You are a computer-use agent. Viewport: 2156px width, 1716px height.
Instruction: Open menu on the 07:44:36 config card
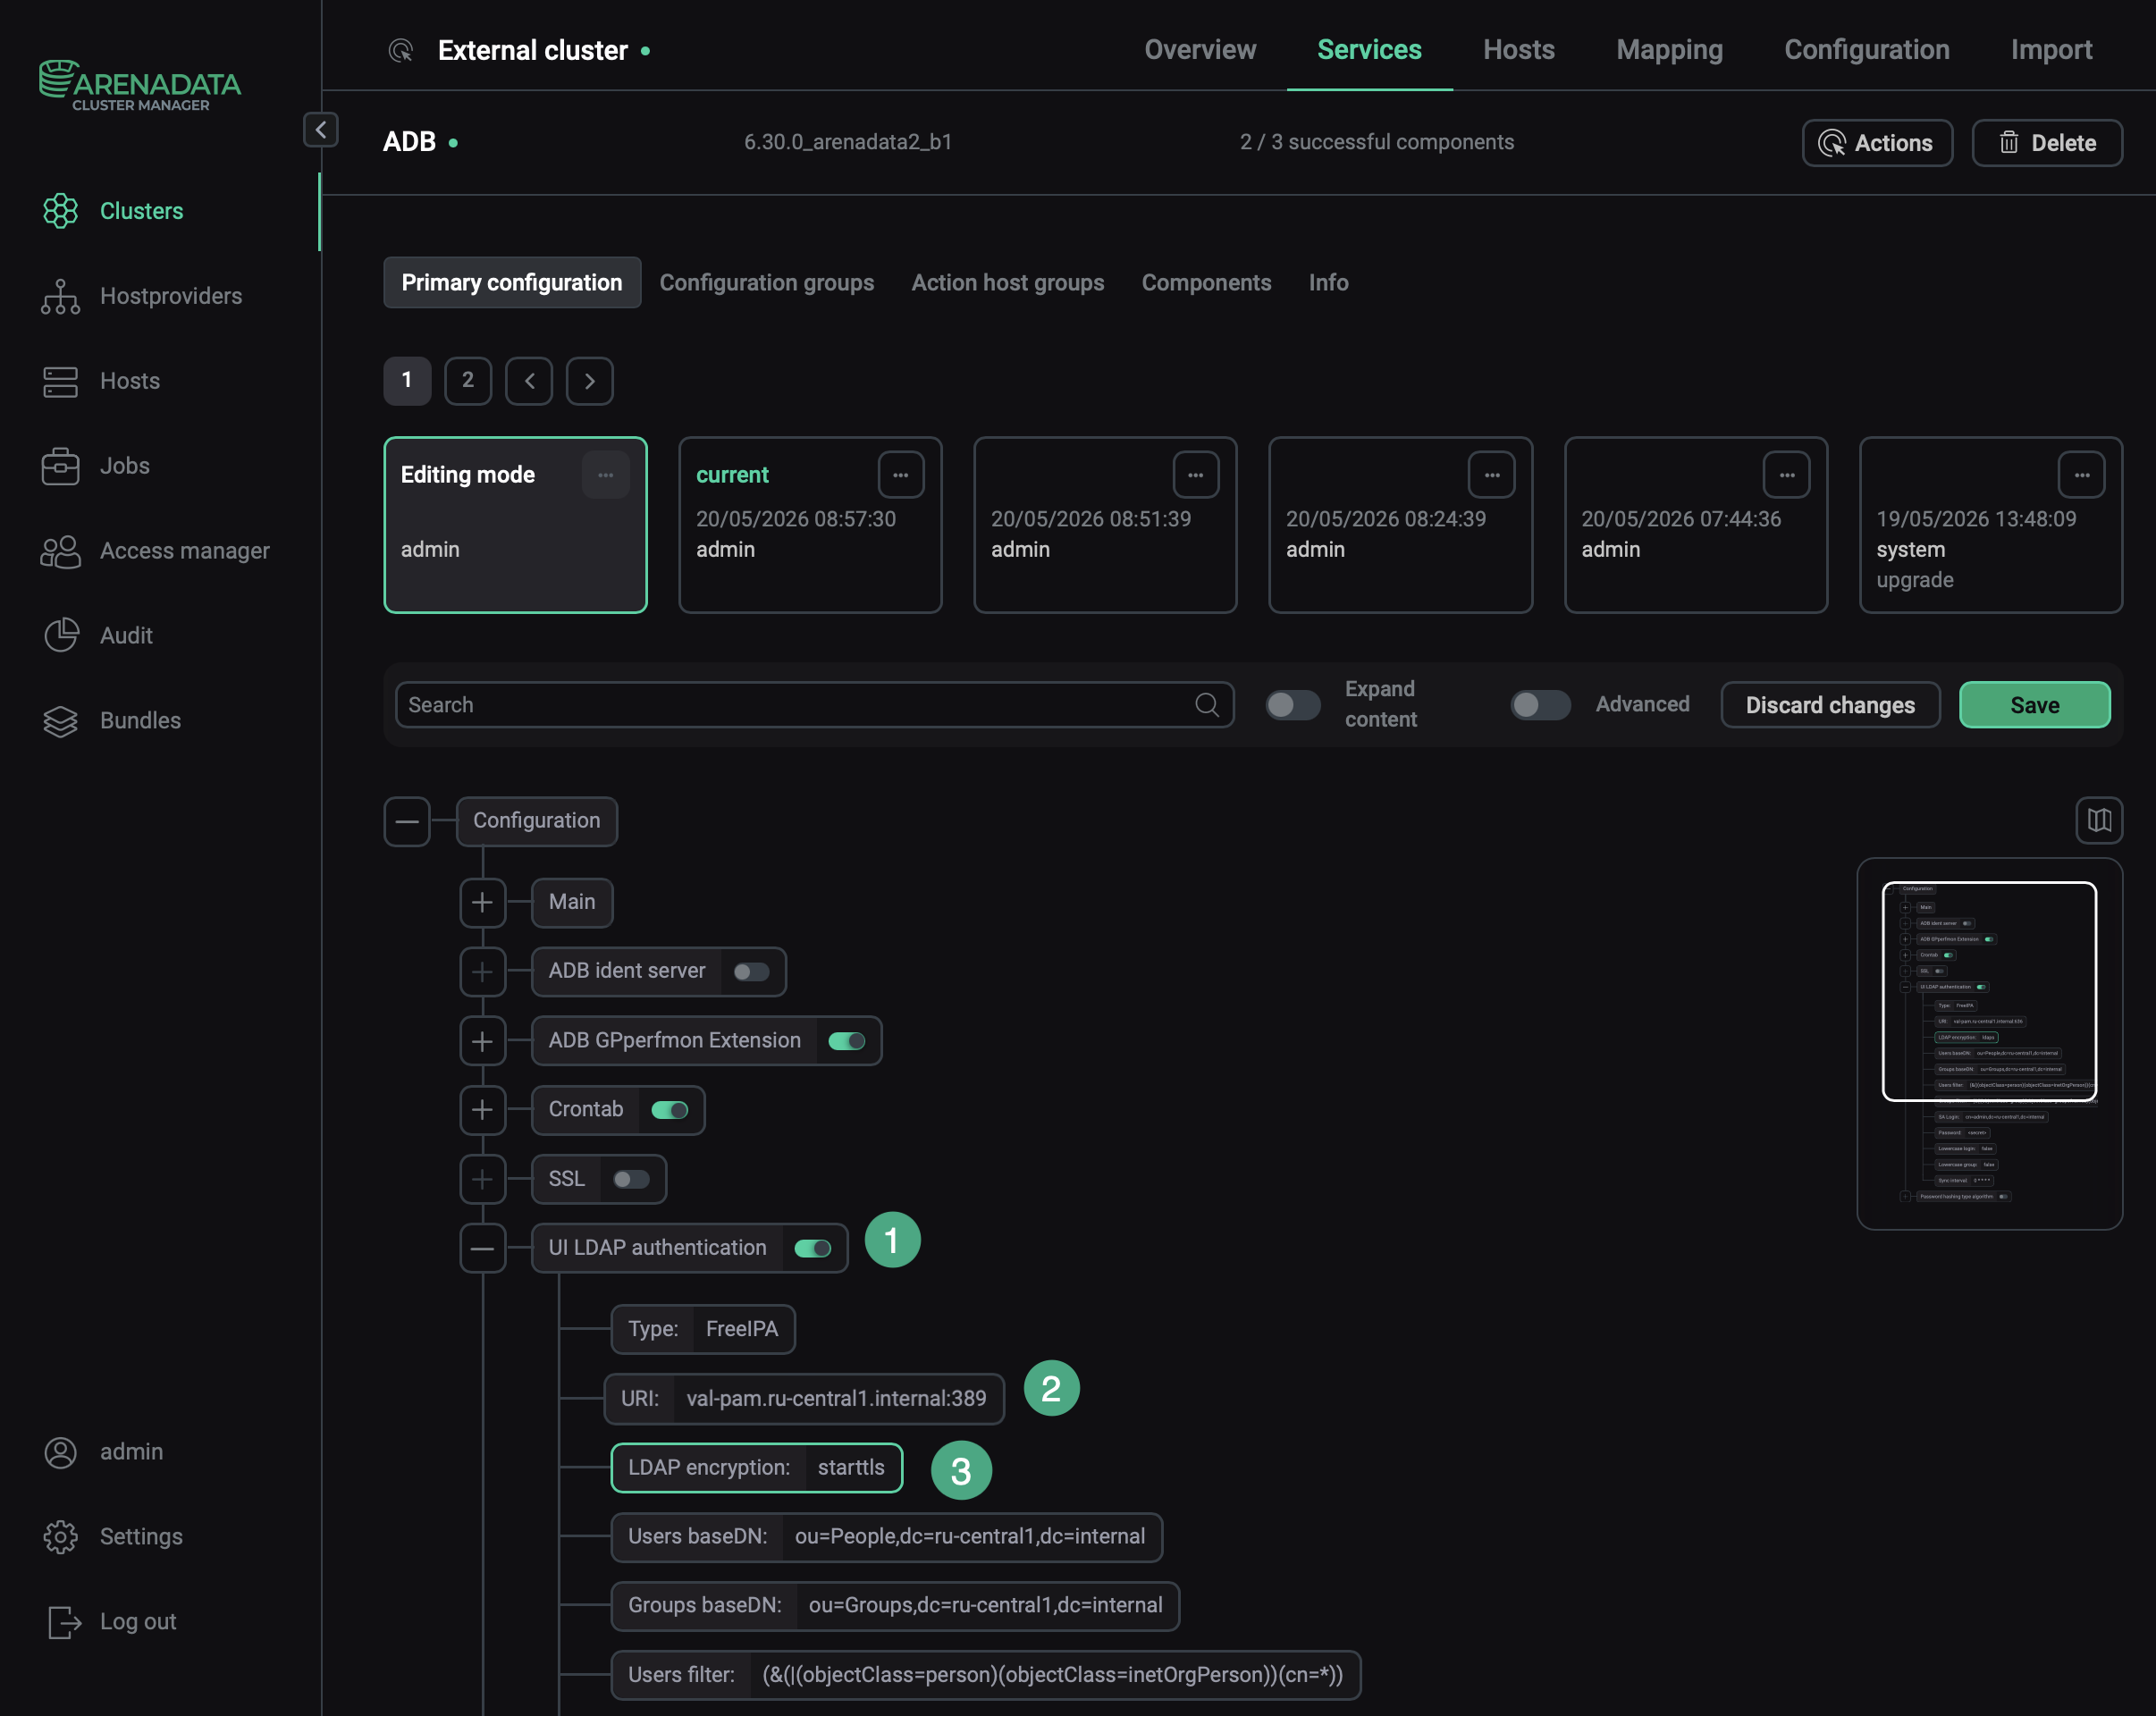[x=1787, y=475]
